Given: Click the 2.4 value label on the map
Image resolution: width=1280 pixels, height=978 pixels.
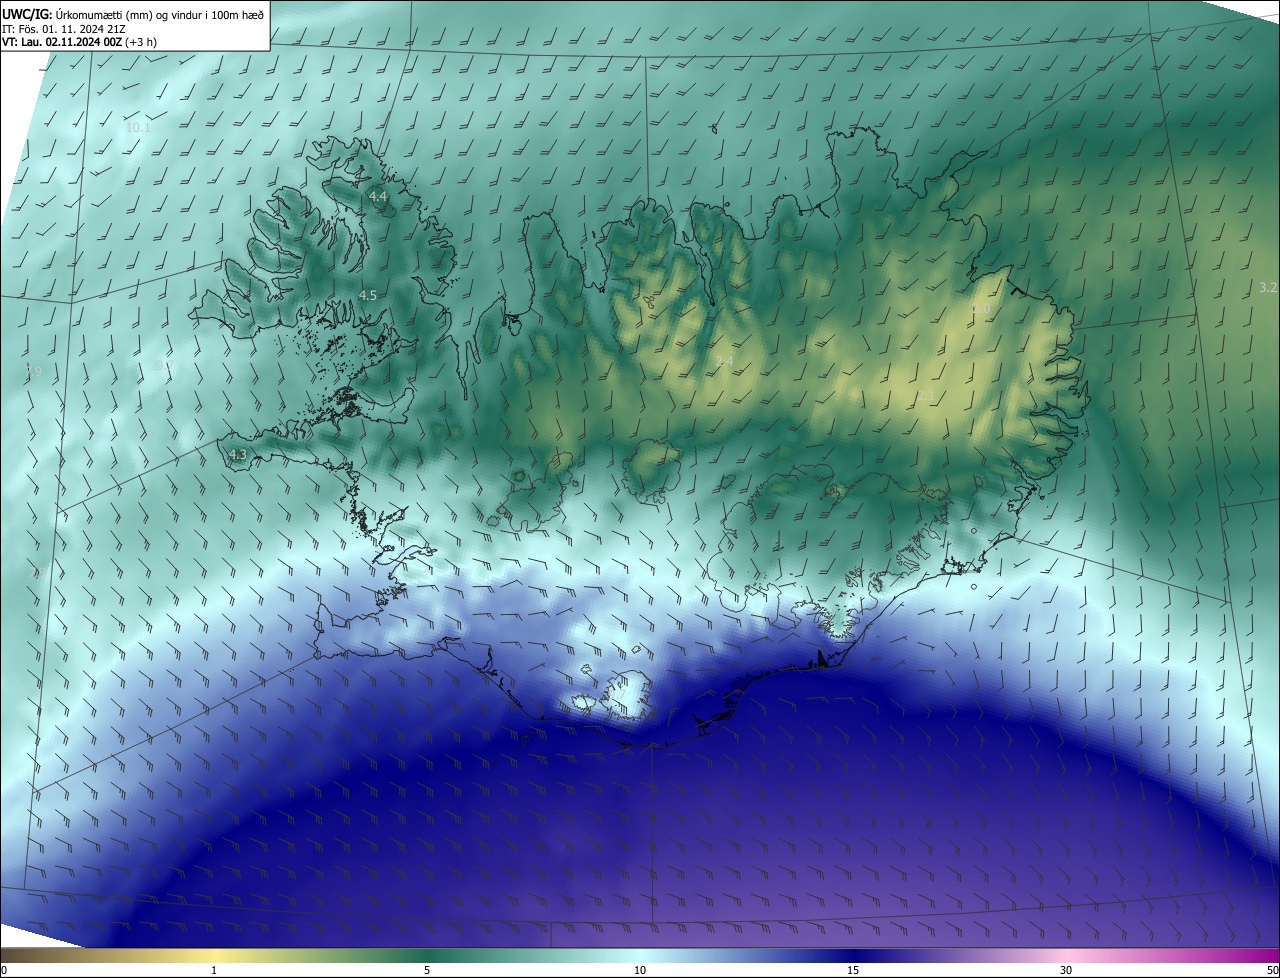Looking at the screenshot, I should 725,361.
